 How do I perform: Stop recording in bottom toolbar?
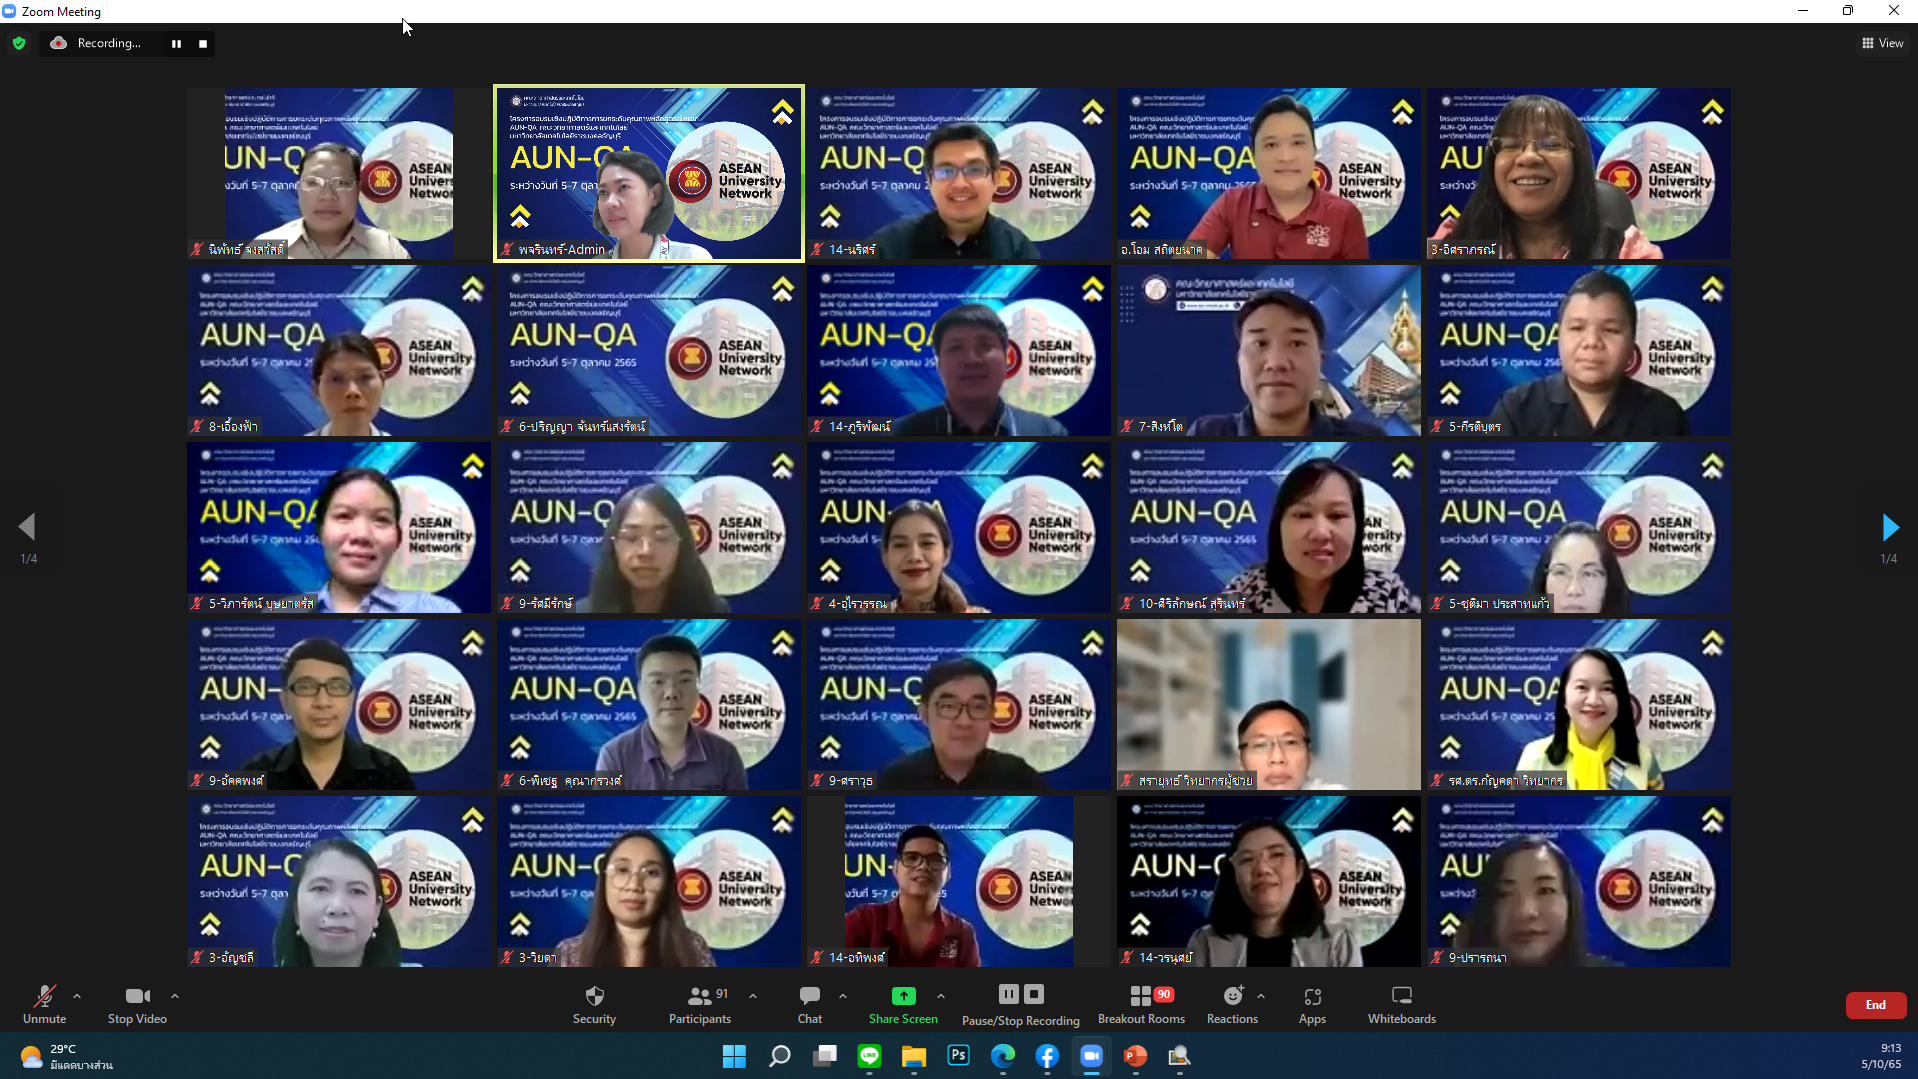pyautogui.click(x=1035, y=994)
